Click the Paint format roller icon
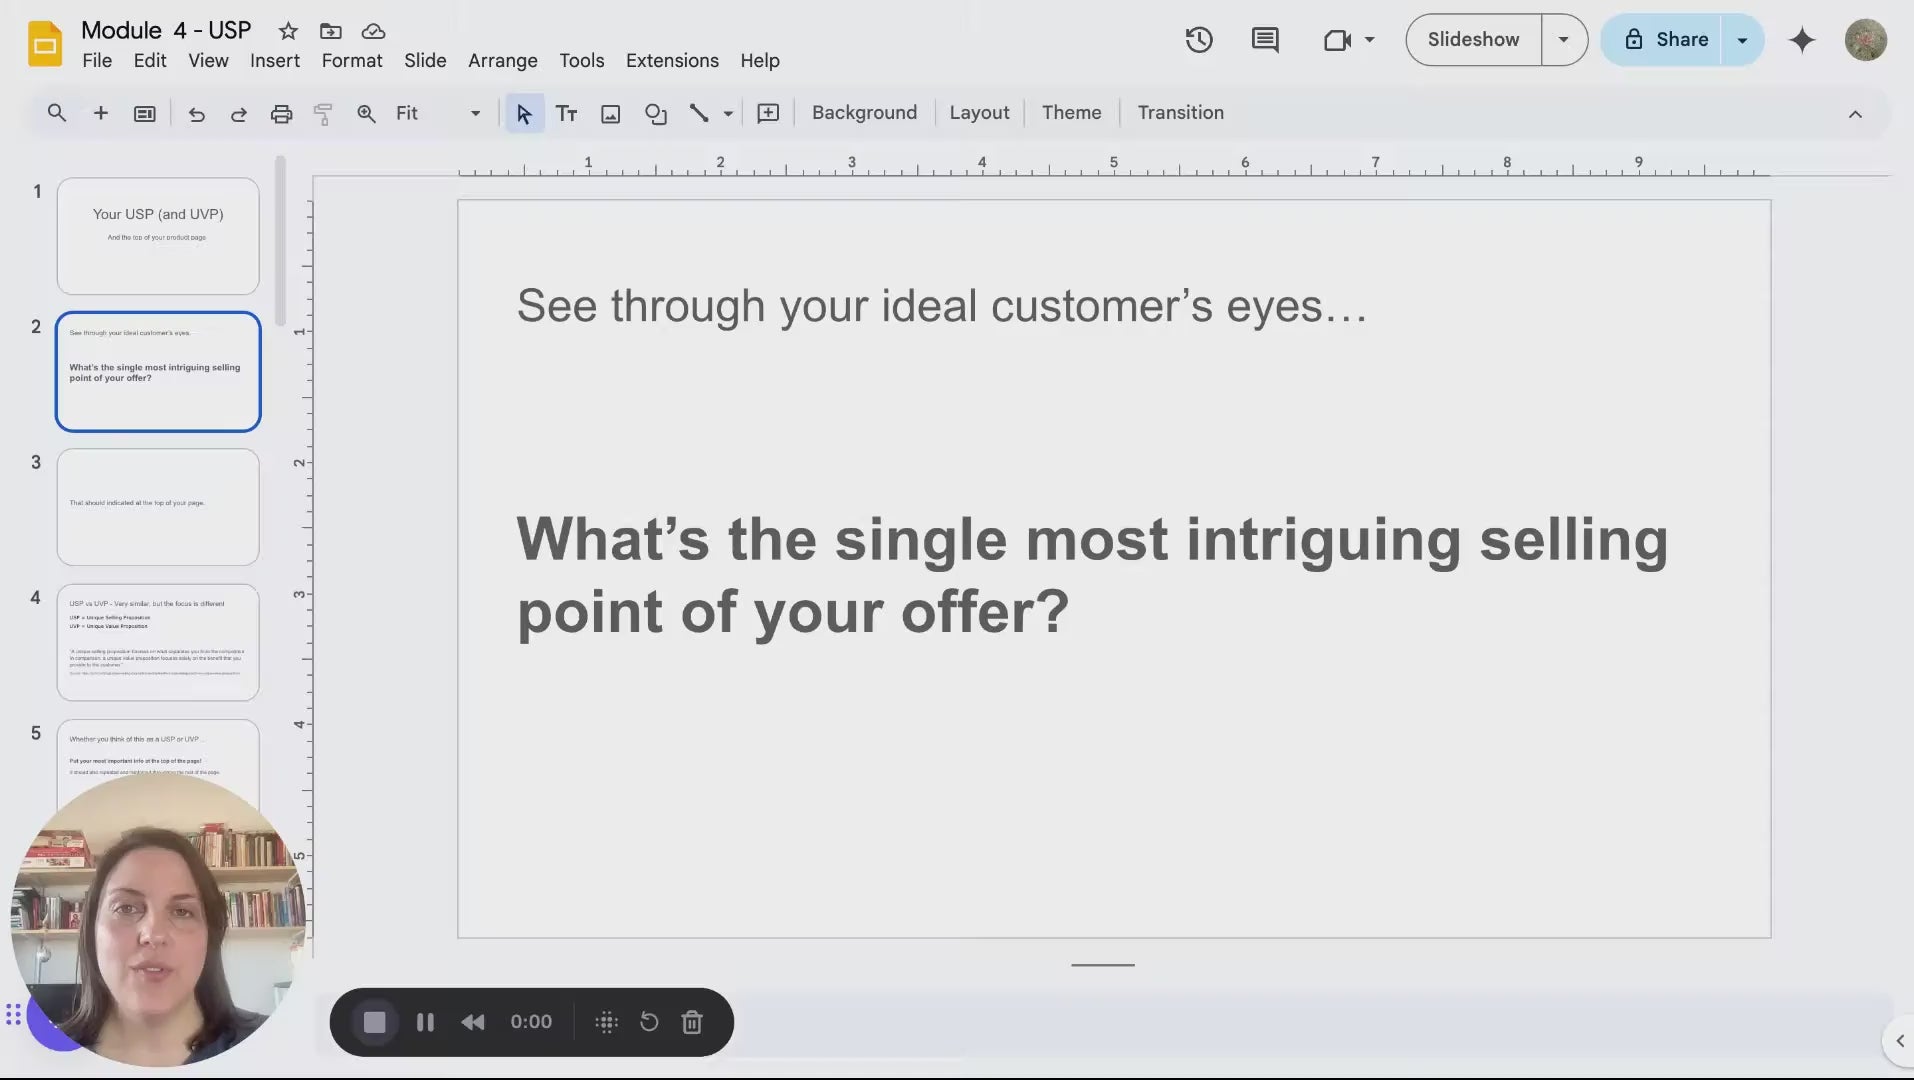 point(322,114)
